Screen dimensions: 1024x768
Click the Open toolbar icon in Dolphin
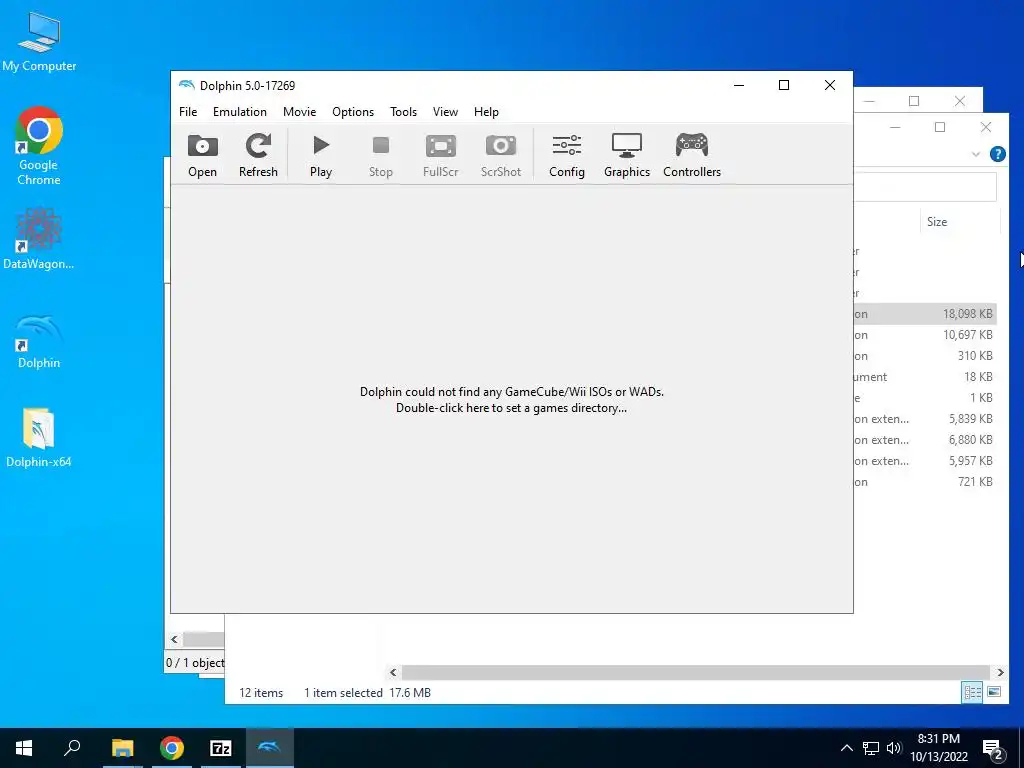202,155
